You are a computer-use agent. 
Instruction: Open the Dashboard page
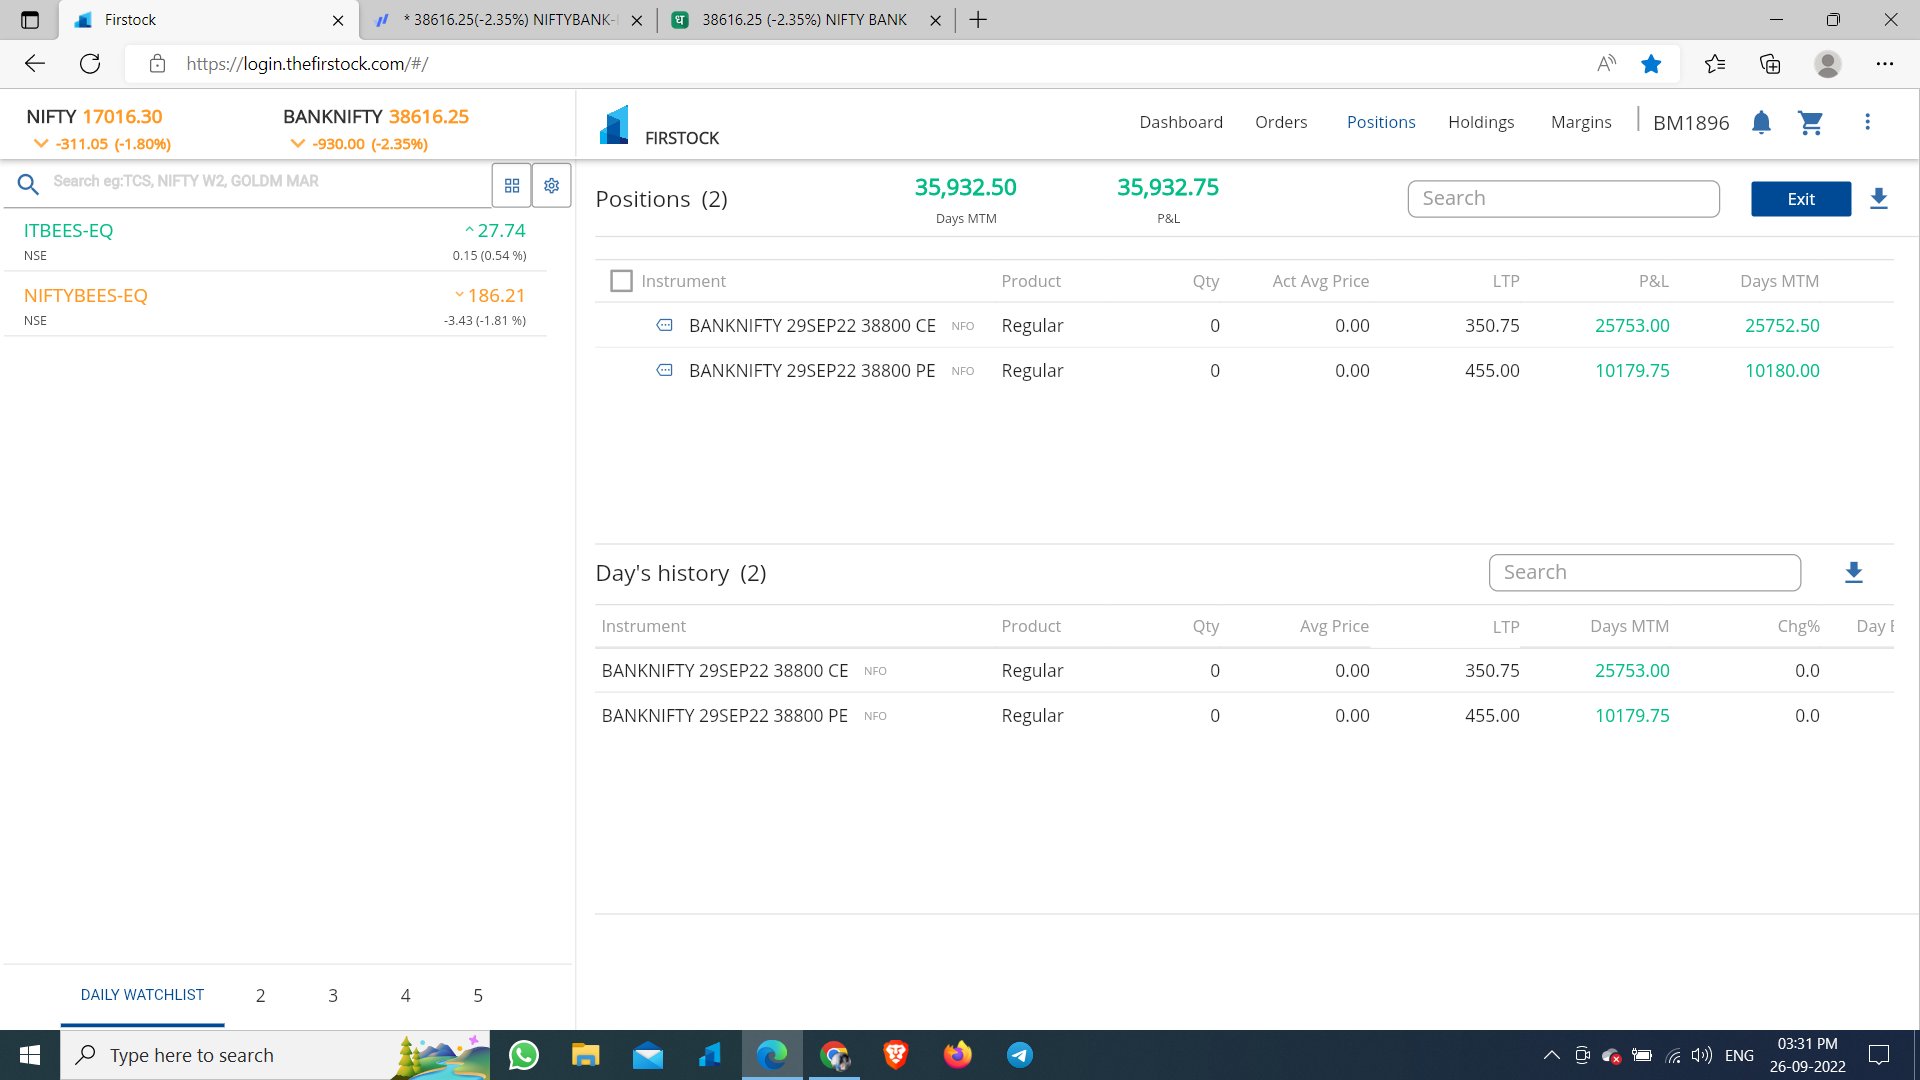tap(1180, 121)
